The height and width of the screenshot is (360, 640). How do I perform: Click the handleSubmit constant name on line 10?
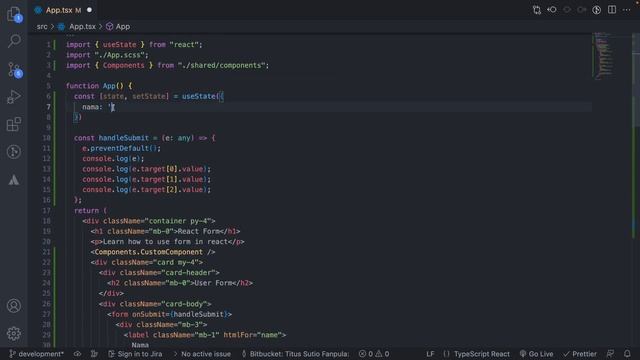(124, 138)
